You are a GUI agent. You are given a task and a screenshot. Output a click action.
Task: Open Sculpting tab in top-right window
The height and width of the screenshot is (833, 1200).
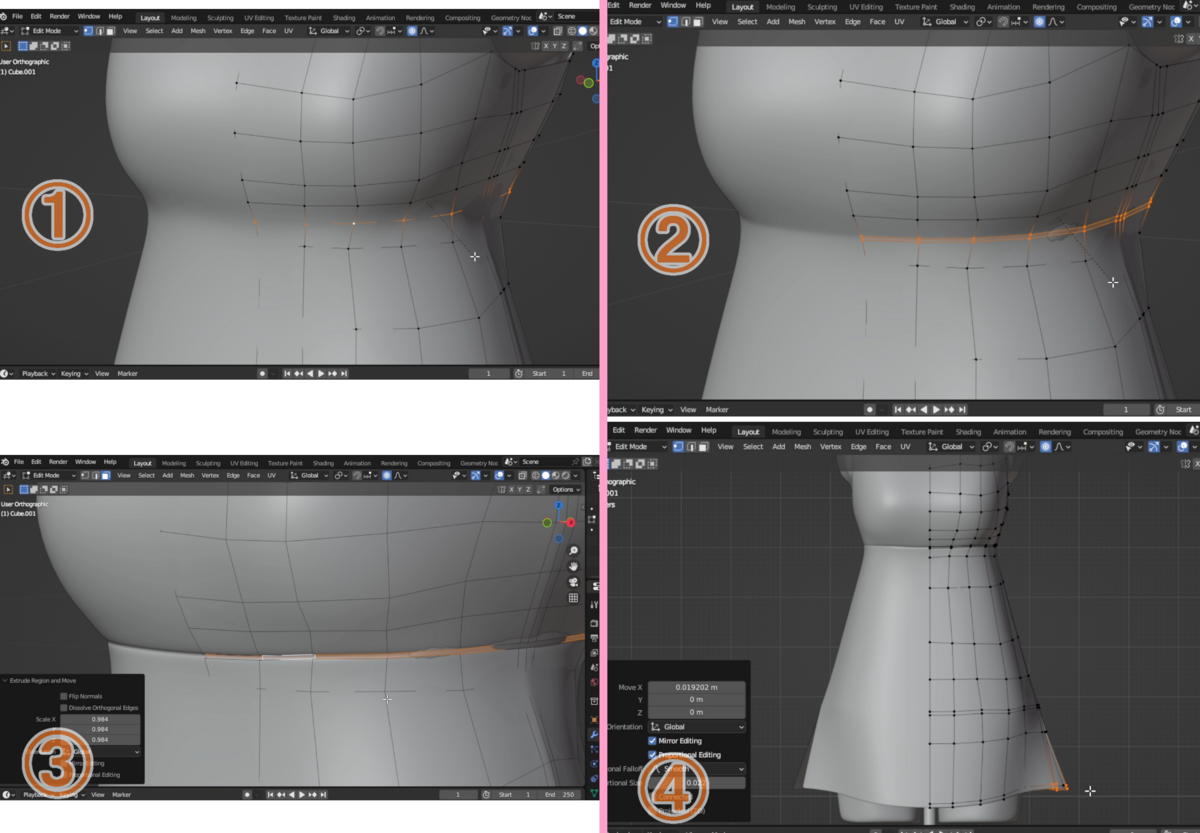pos(822,7)
